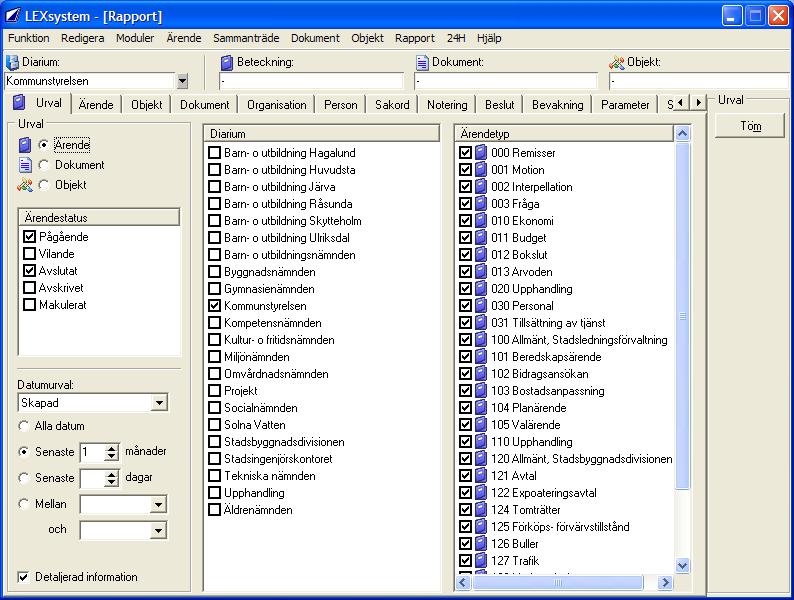
Task: Switch to the Bevakning tab
Action: coord(558,105)
